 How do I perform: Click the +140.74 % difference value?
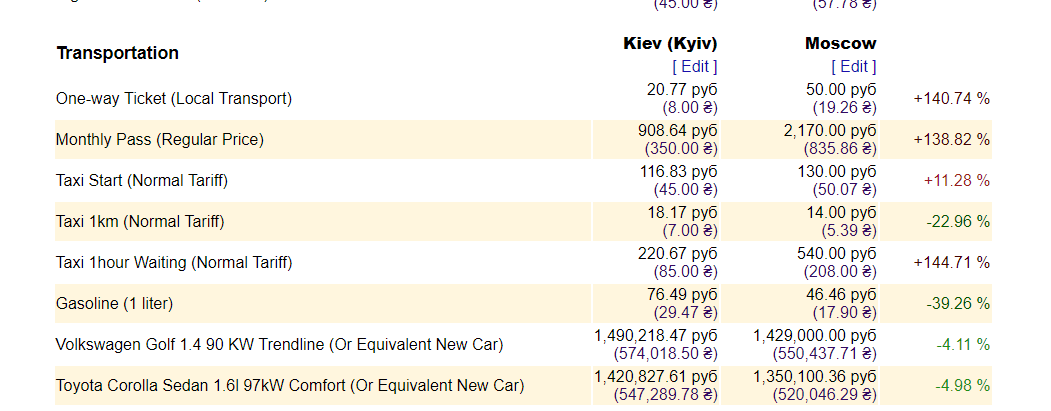click(x=951, y=99)
